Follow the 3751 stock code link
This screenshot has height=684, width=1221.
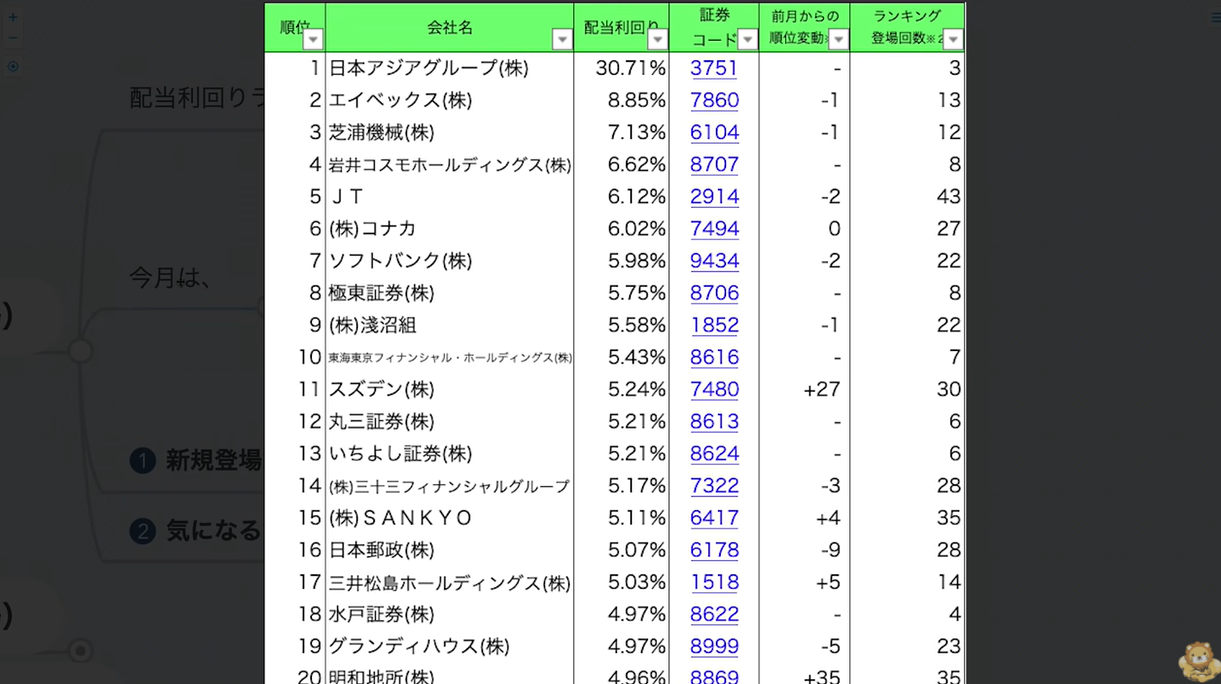[714, 68]
